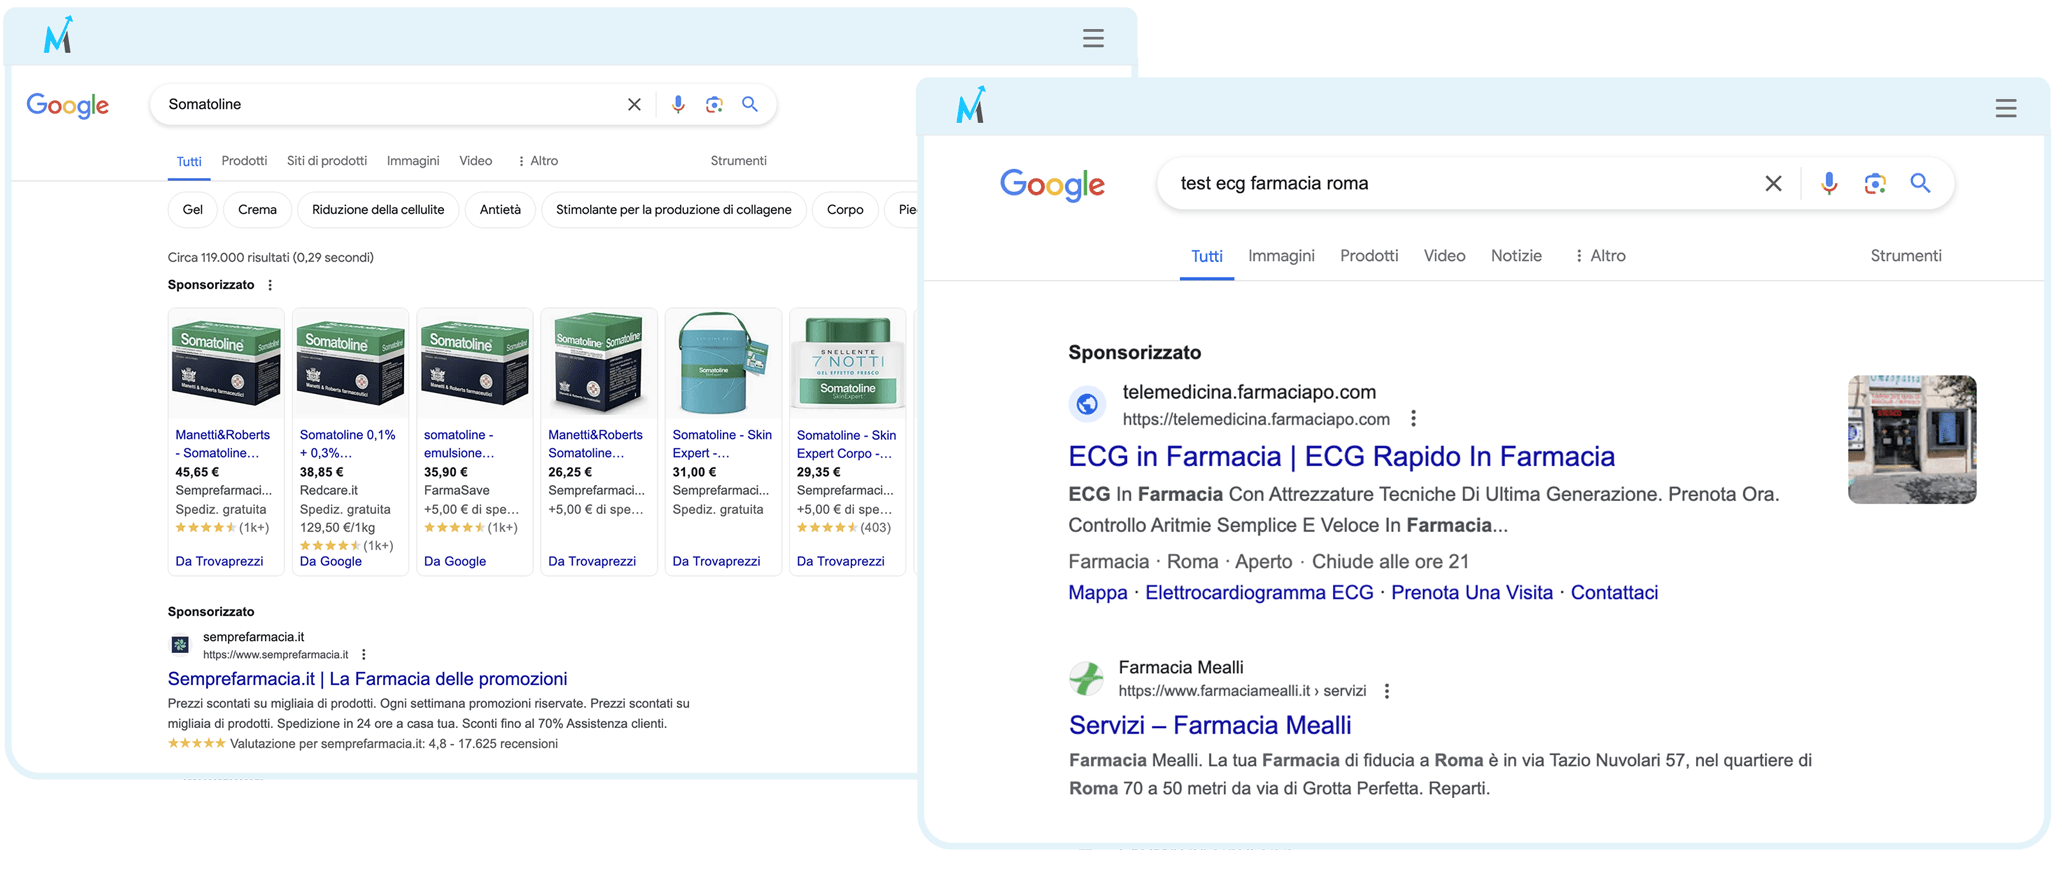Open image search lens in ECG window
2062x869 pixels.
click(1874, 183)
